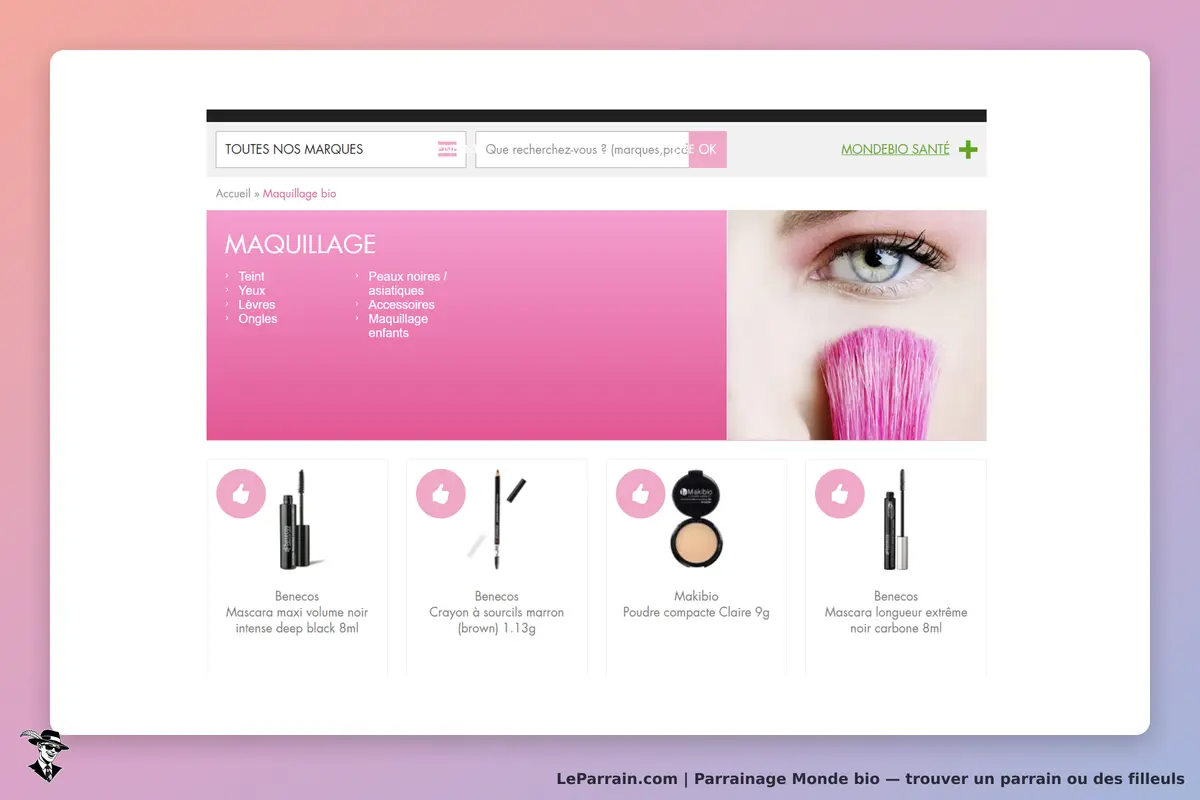Open the Maquillage enfants category
The height and width of the screenshot is (800, 1200).
(x=398, y=326)
